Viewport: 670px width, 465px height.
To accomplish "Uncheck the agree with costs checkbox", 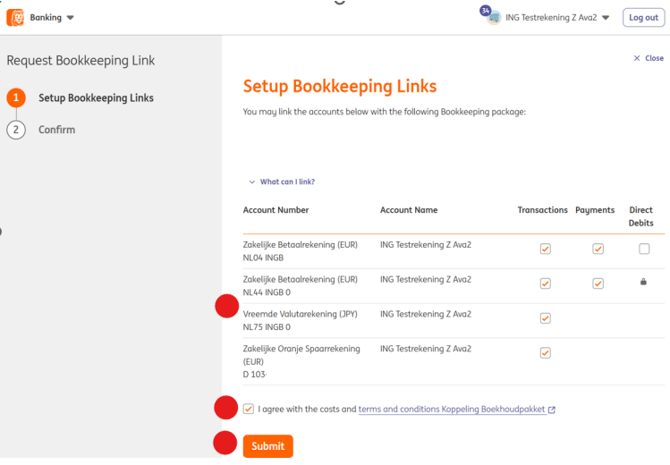I will point(248,409).
